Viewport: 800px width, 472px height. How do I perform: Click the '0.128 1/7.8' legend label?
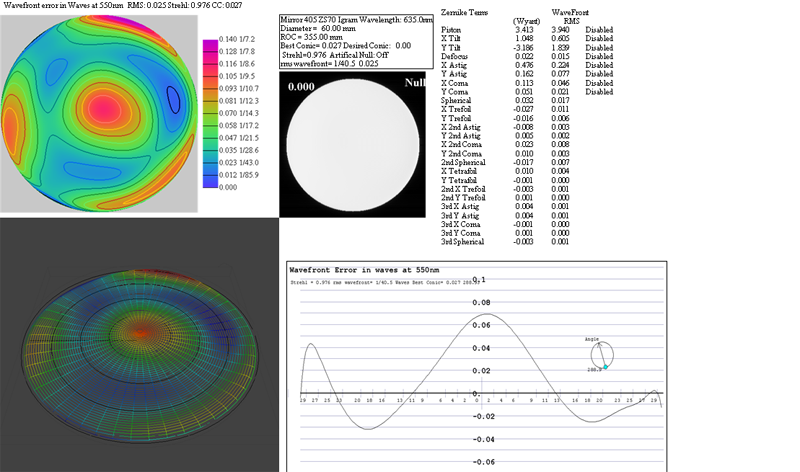coord(237,52)
